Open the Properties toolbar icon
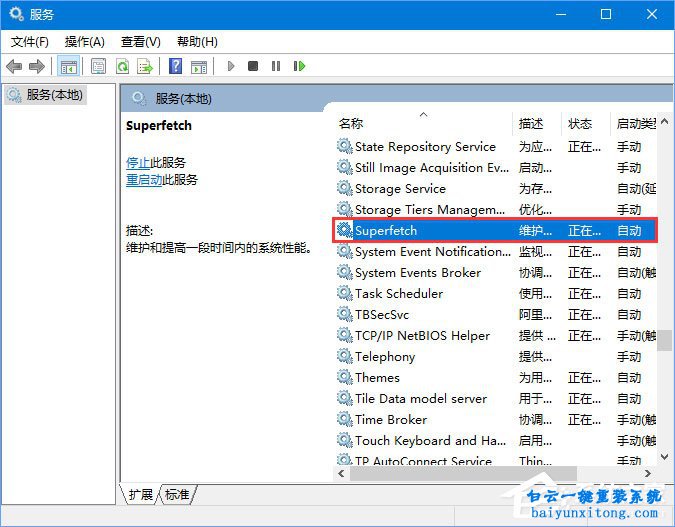This screenshot has width=675, height=527. point(99,66)
